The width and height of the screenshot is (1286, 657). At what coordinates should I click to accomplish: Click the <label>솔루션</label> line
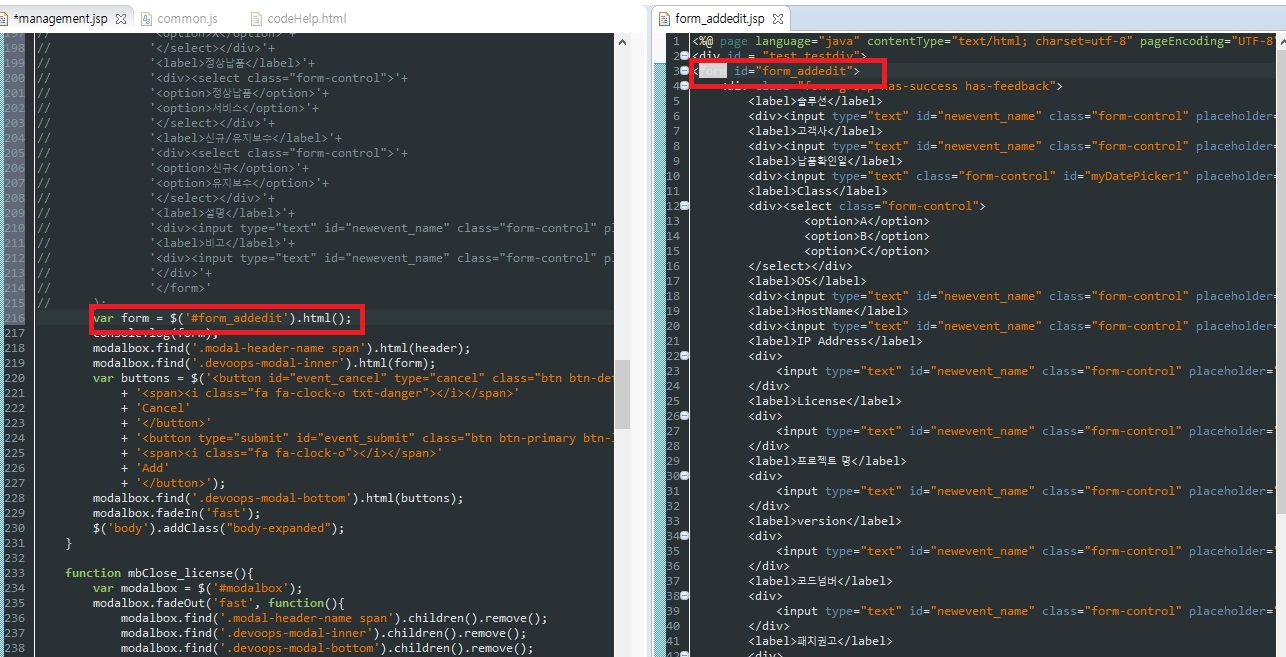[x=815, y=101]
